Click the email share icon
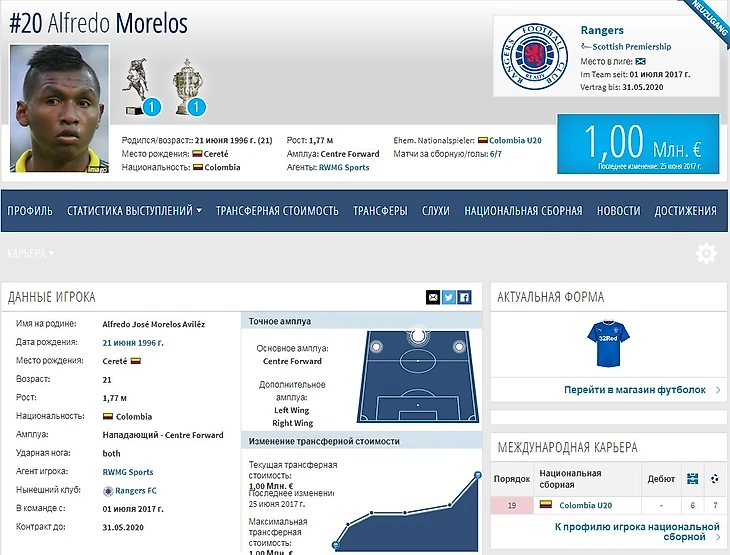This screenshot has height=555, width=730. 433,297
